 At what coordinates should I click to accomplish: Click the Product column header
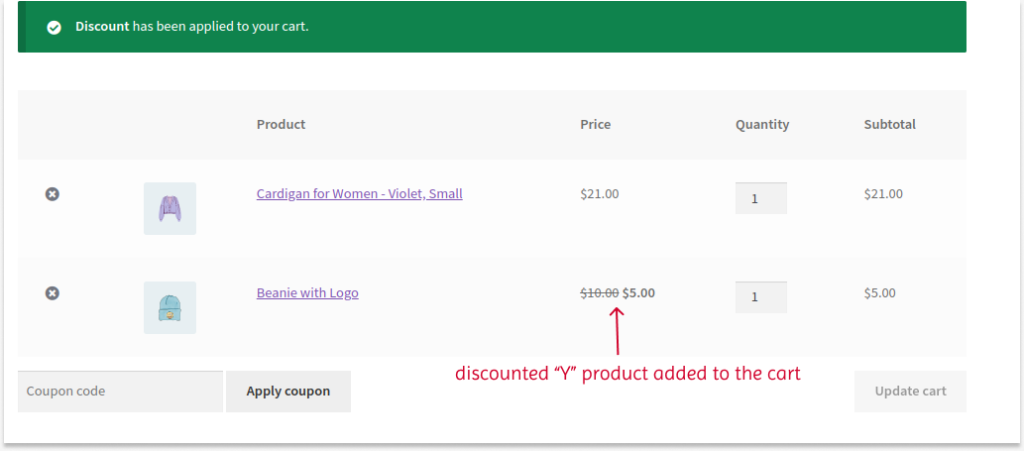click(x=281, y=125)
